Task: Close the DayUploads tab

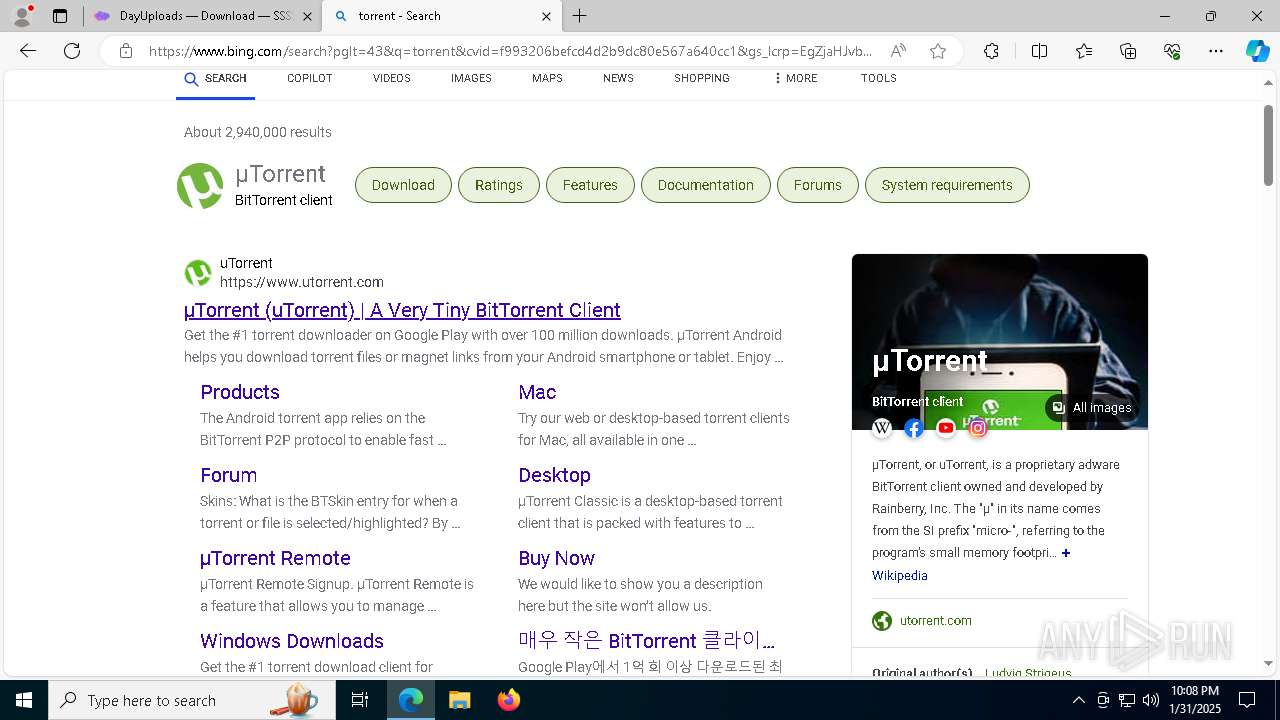Action: 307,16
